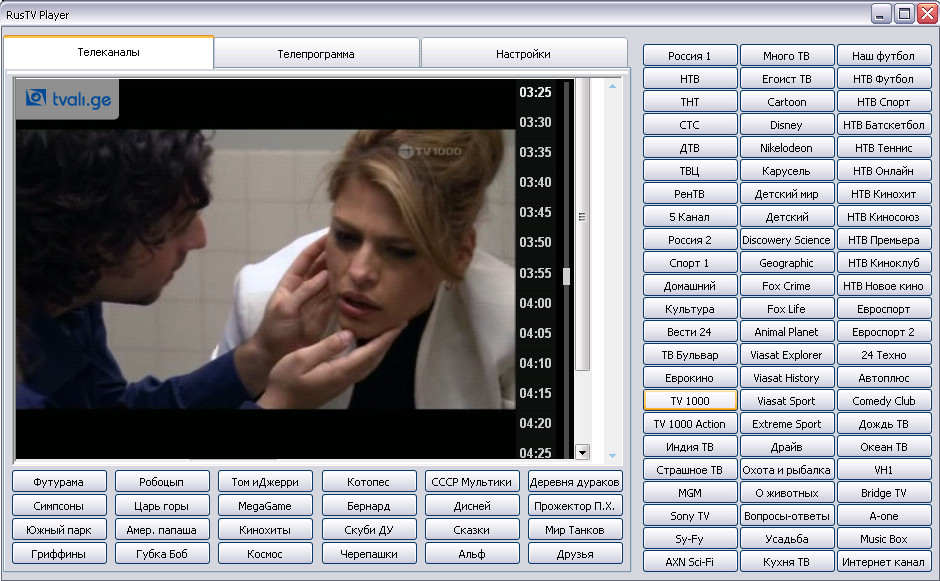Click the tvali.ge logo in the video

67,99
